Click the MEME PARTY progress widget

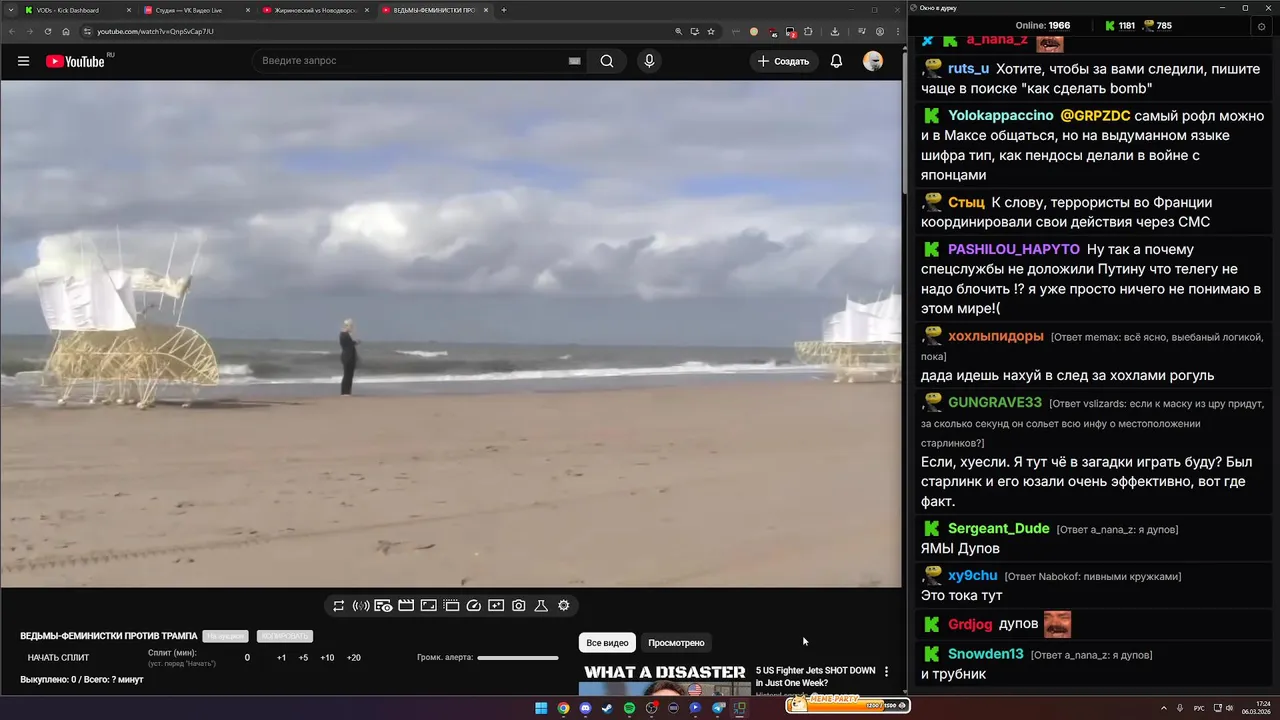846,704
